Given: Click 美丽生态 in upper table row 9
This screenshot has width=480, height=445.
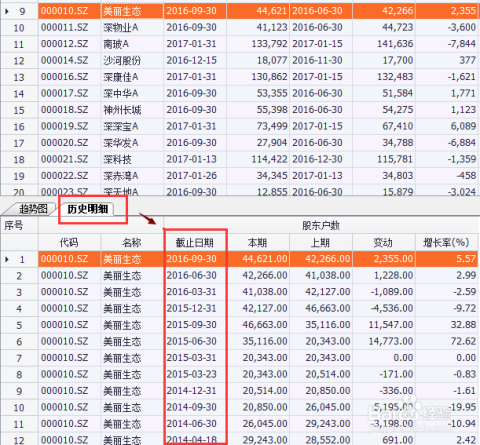Looking at the screenshot, I should (x=122, y=11).
